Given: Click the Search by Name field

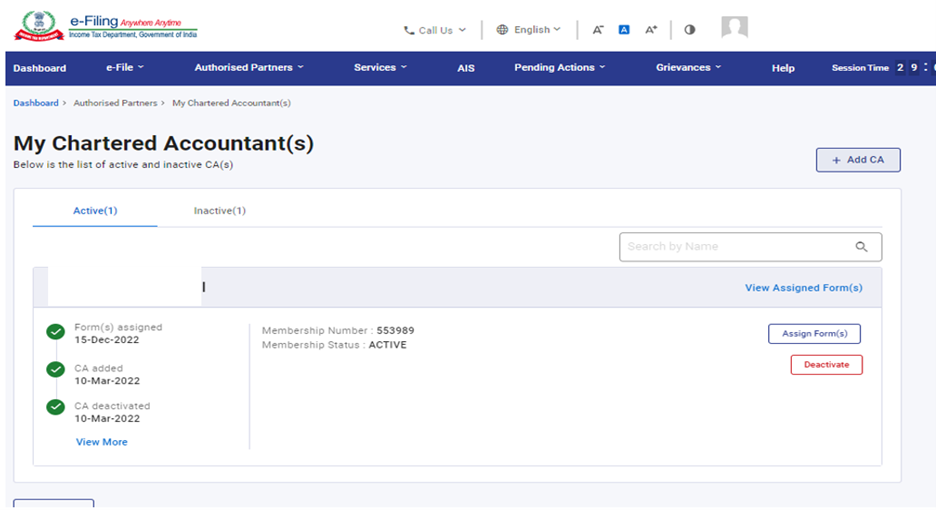Looking at the screenshot, I should 735,247.
